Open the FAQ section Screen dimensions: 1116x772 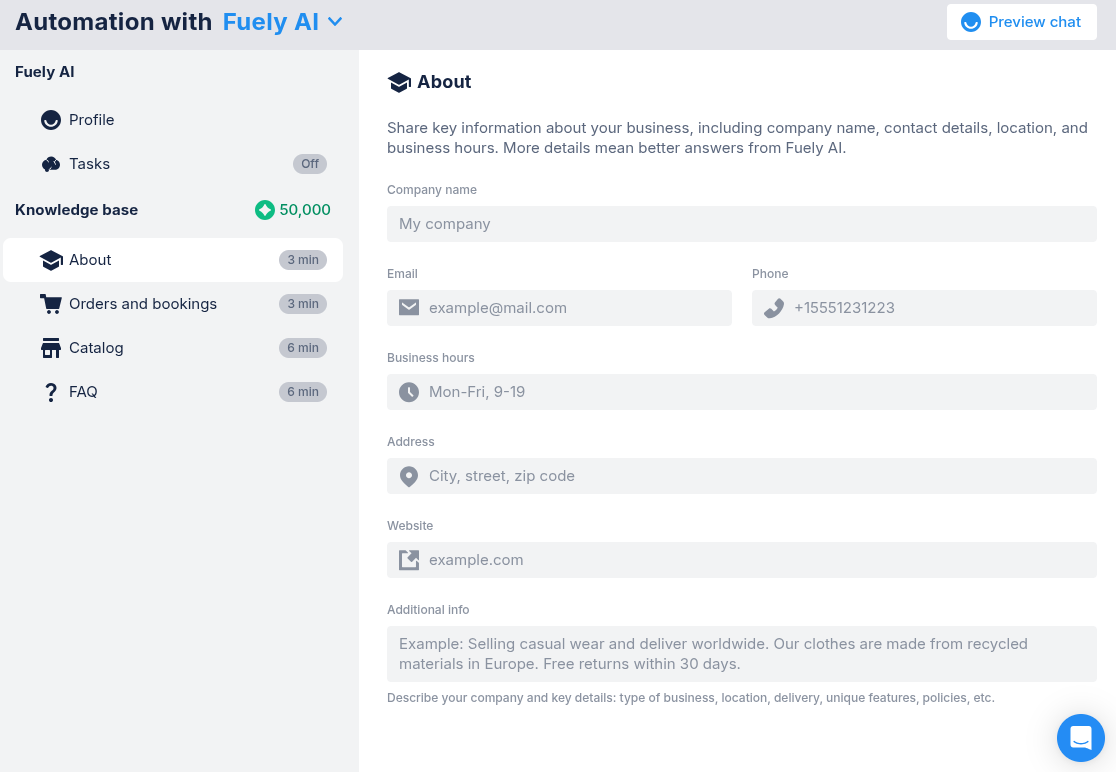pos(83,392)
